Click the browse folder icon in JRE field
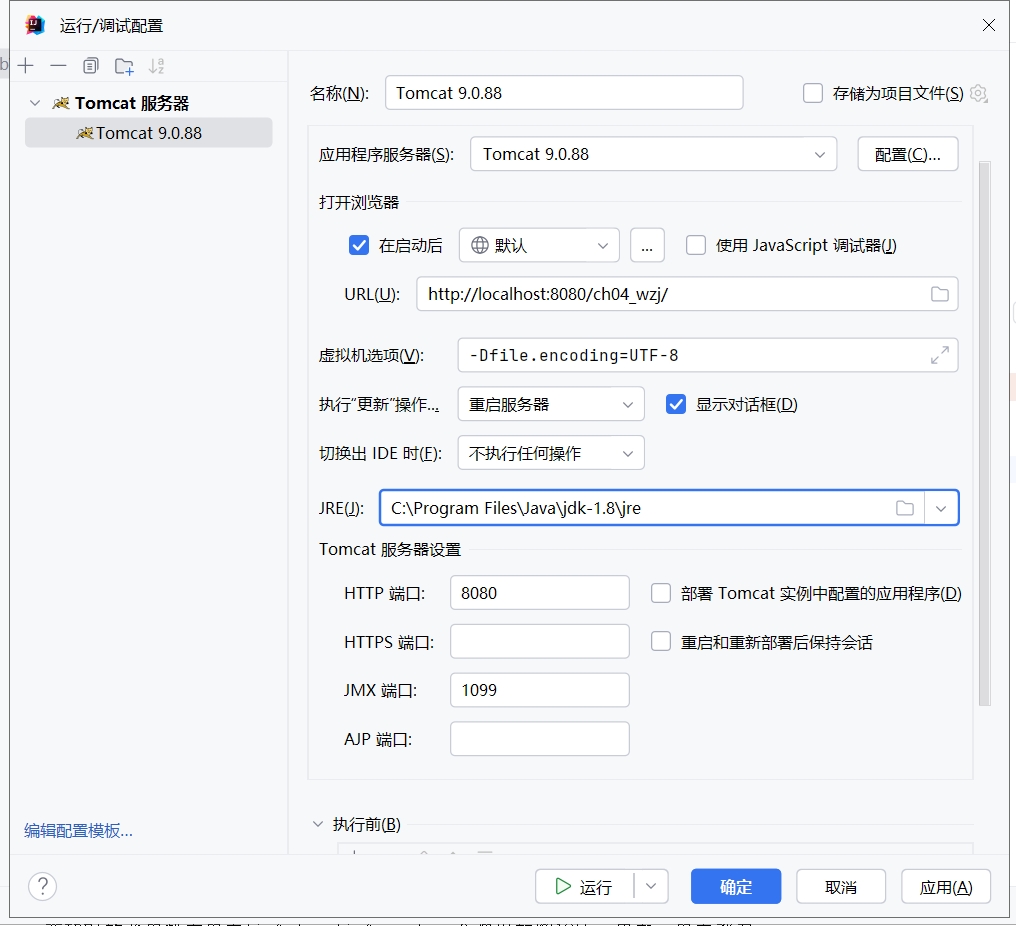 (905, 508)
